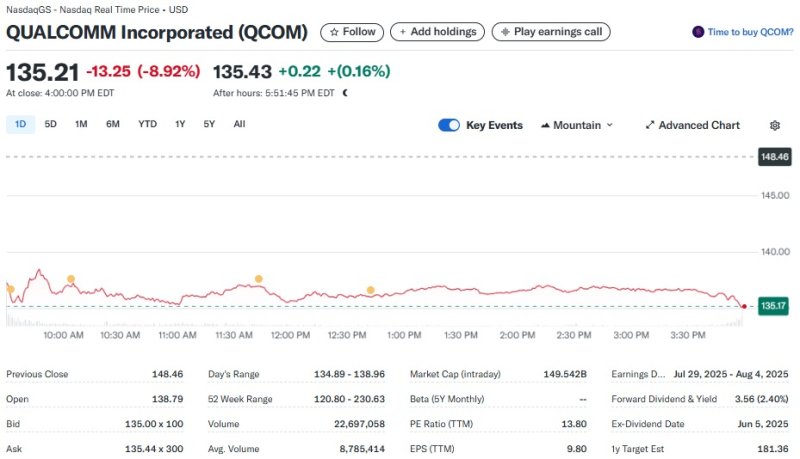
Task: Click the Add holdings button
Action: 437,32
